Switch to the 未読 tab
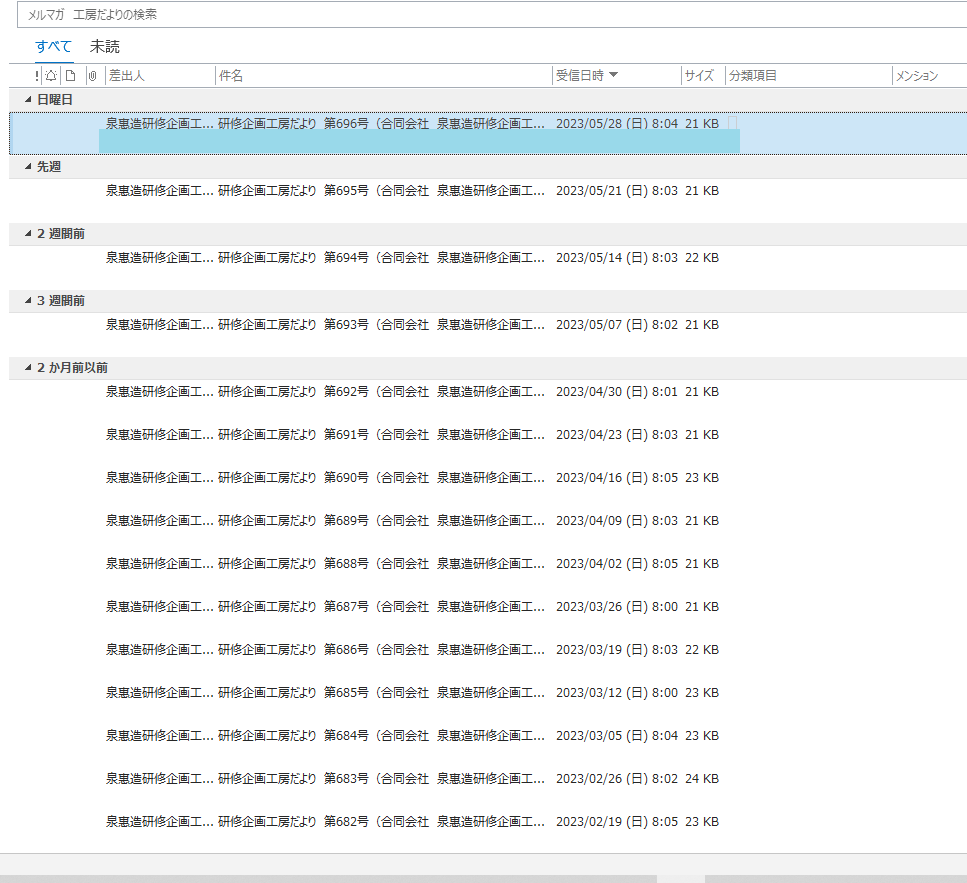The width and height of the screenshot is (967, 883). [x=105, y=46]
